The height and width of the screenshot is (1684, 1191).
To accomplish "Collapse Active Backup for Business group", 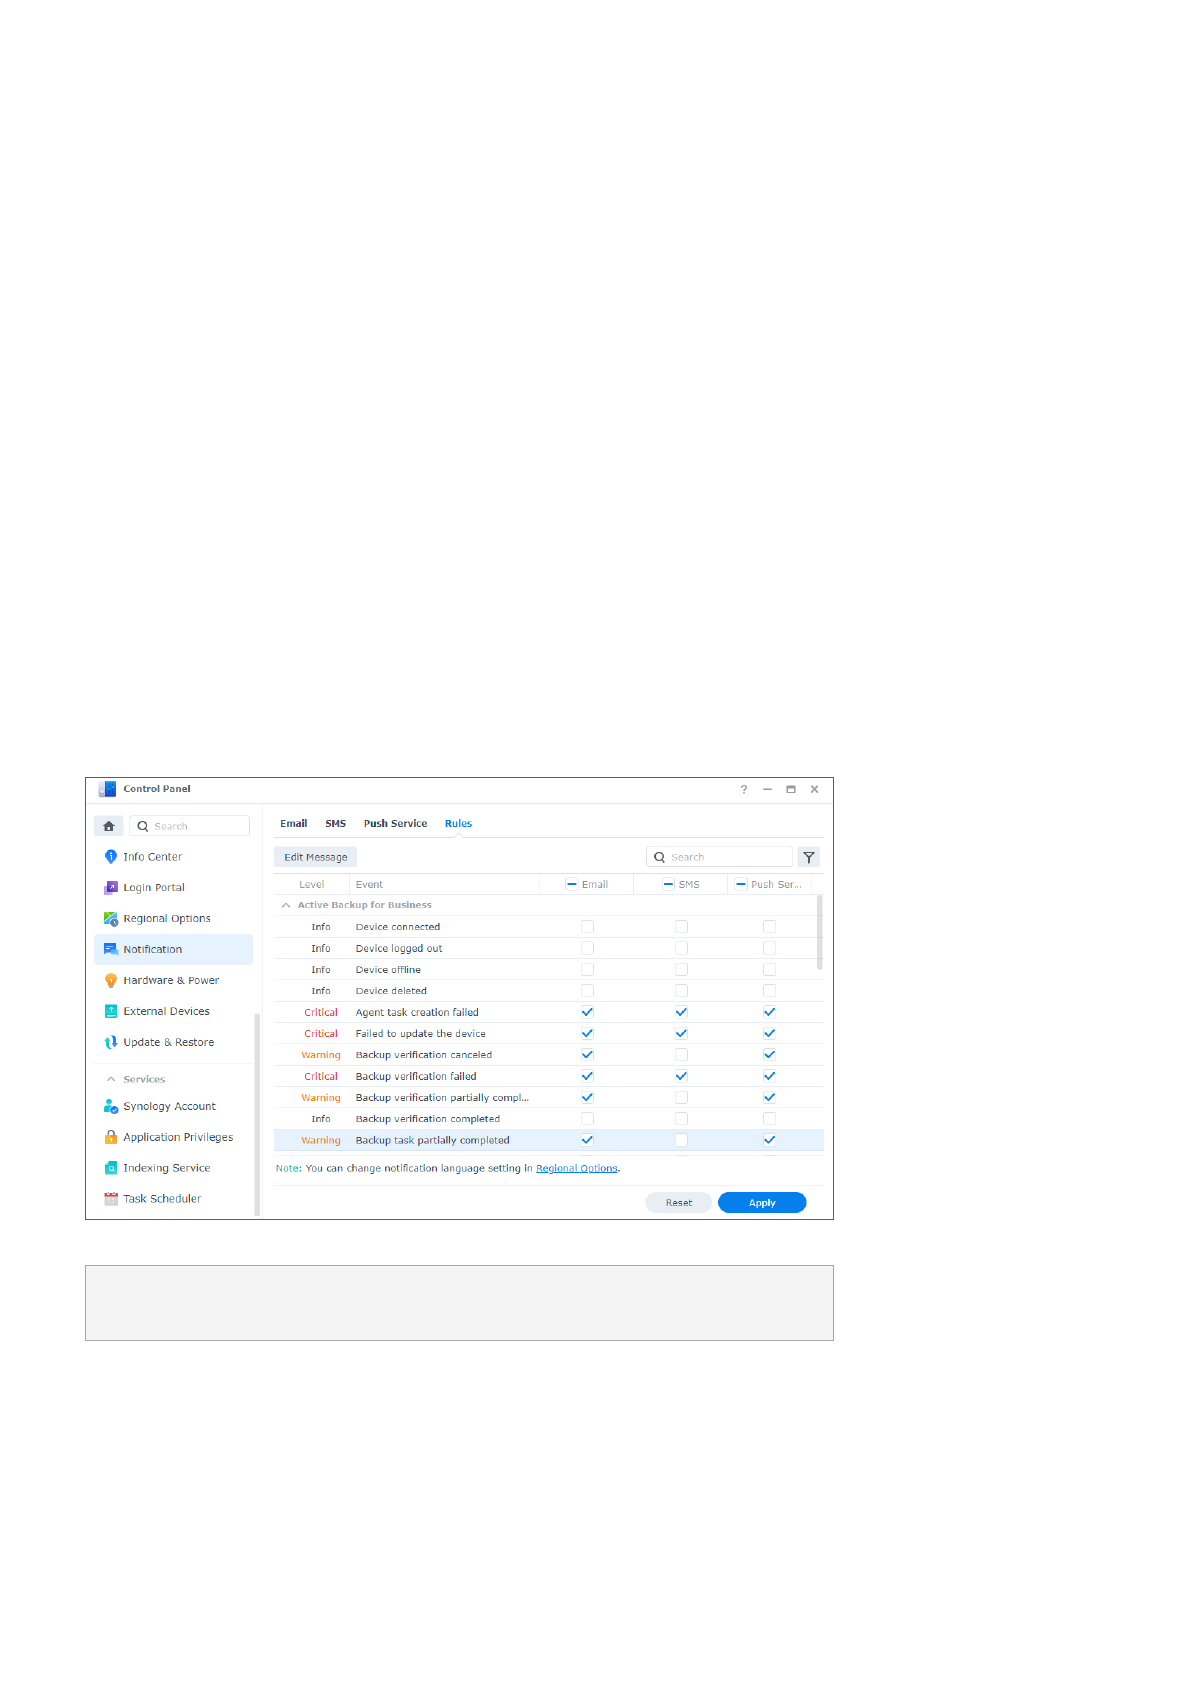I will tap(286, 905).
